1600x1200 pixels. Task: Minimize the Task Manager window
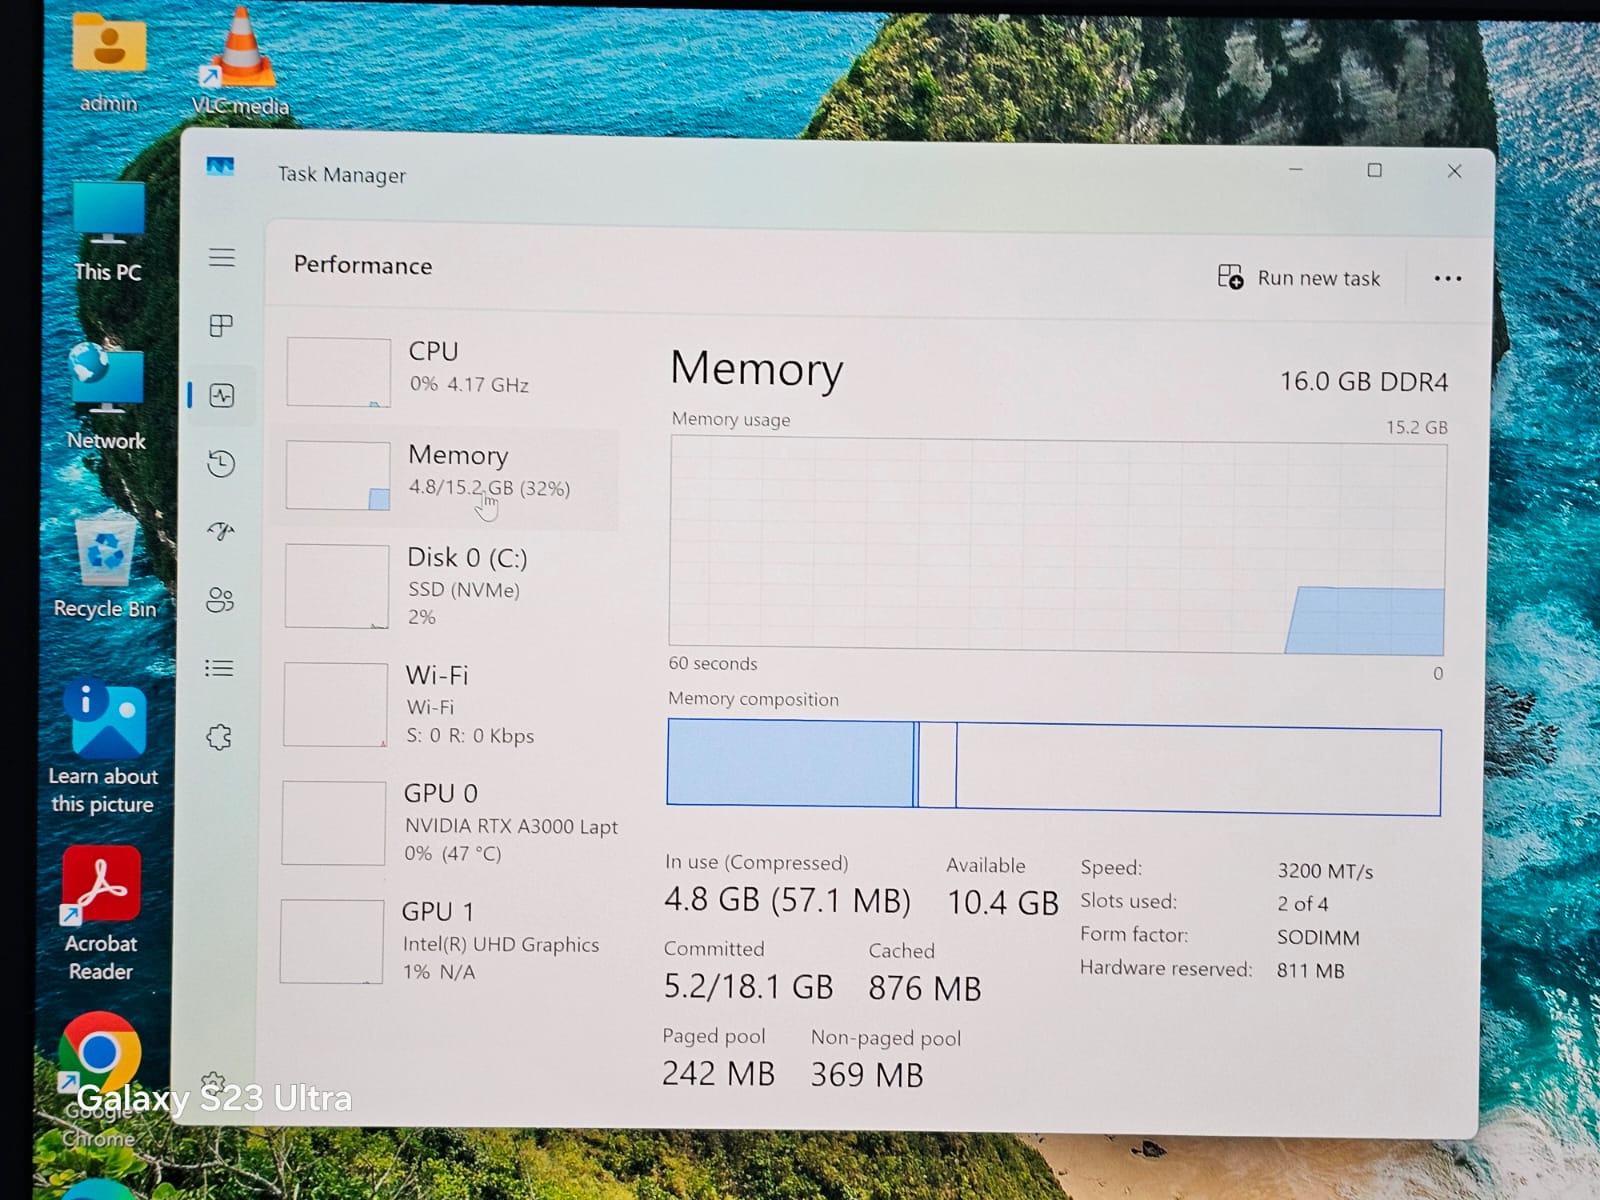(x=1296, y=170)
